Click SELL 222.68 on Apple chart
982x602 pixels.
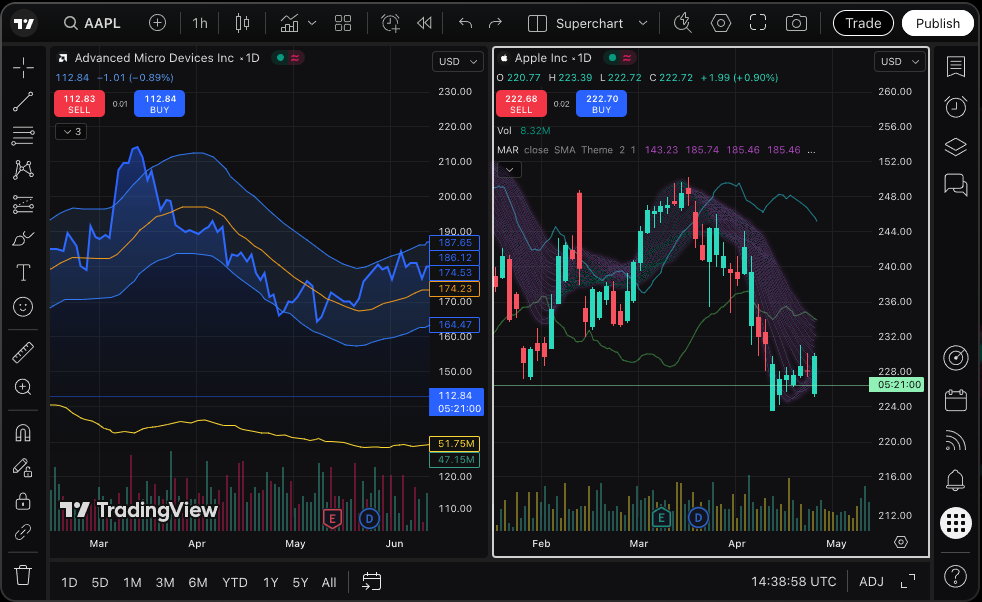(x=521, y=104)
